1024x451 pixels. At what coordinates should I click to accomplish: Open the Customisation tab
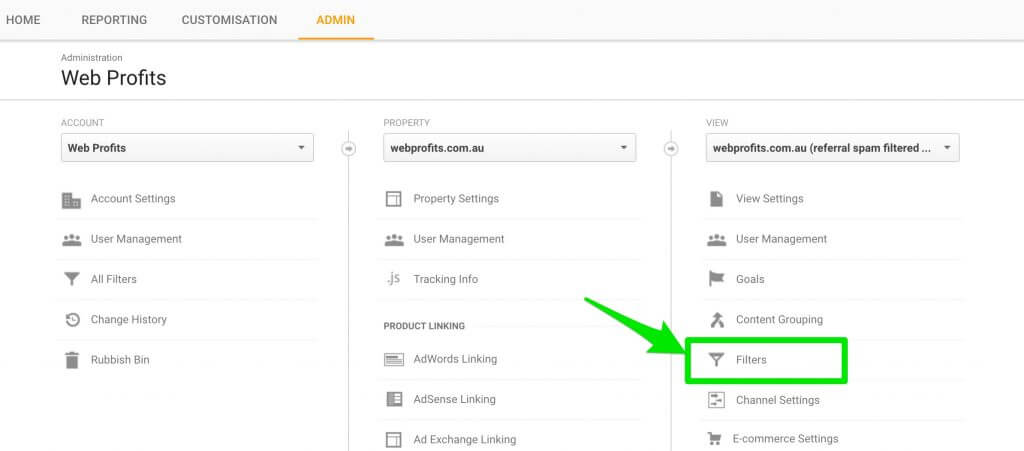tap(229, 20)
